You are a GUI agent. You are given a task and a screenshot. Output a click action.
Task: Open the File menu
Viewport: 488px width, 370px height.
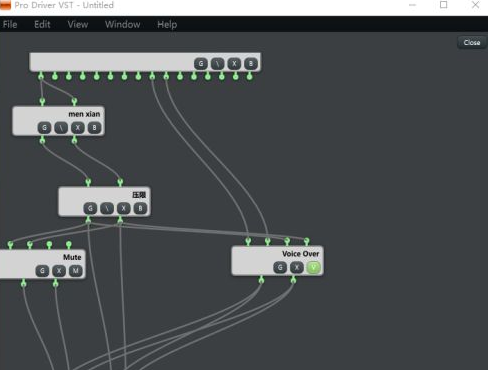tap(10, 24)
